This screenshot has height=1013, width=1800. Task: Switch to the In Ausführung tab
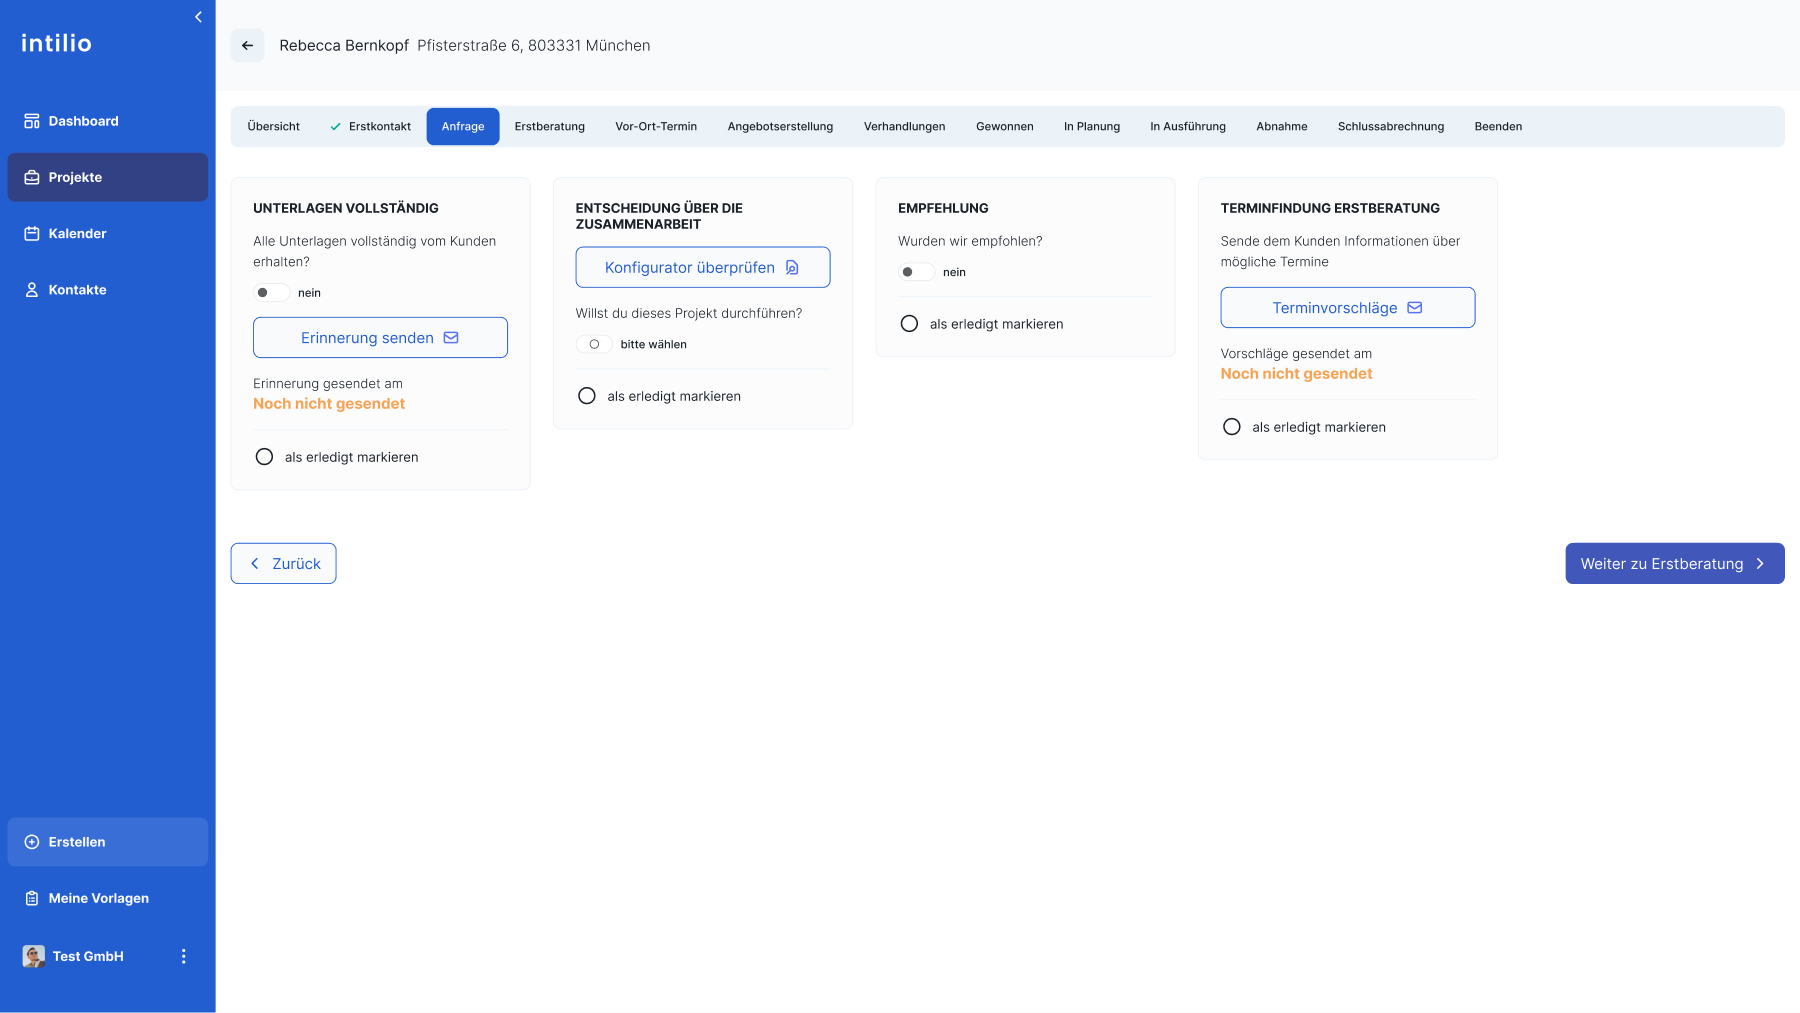pos(1188,127)
